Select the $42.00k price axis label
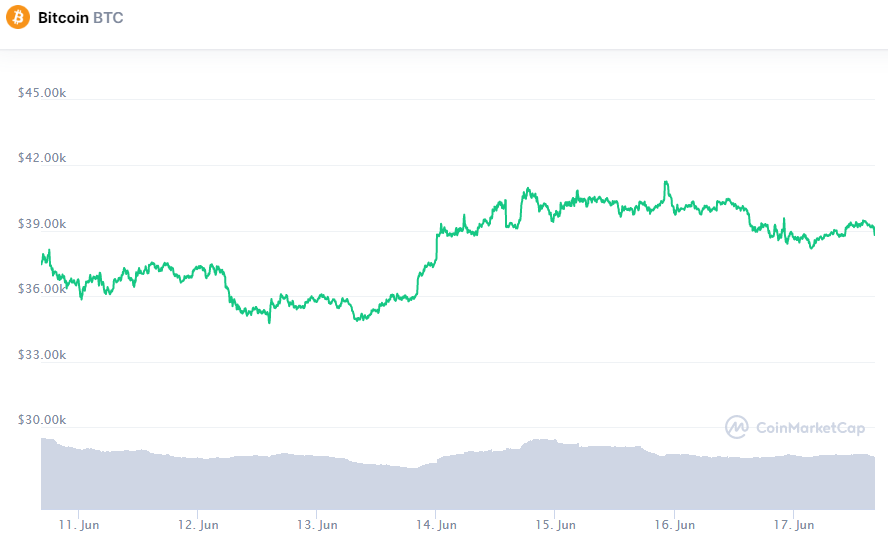 (42, 158)
